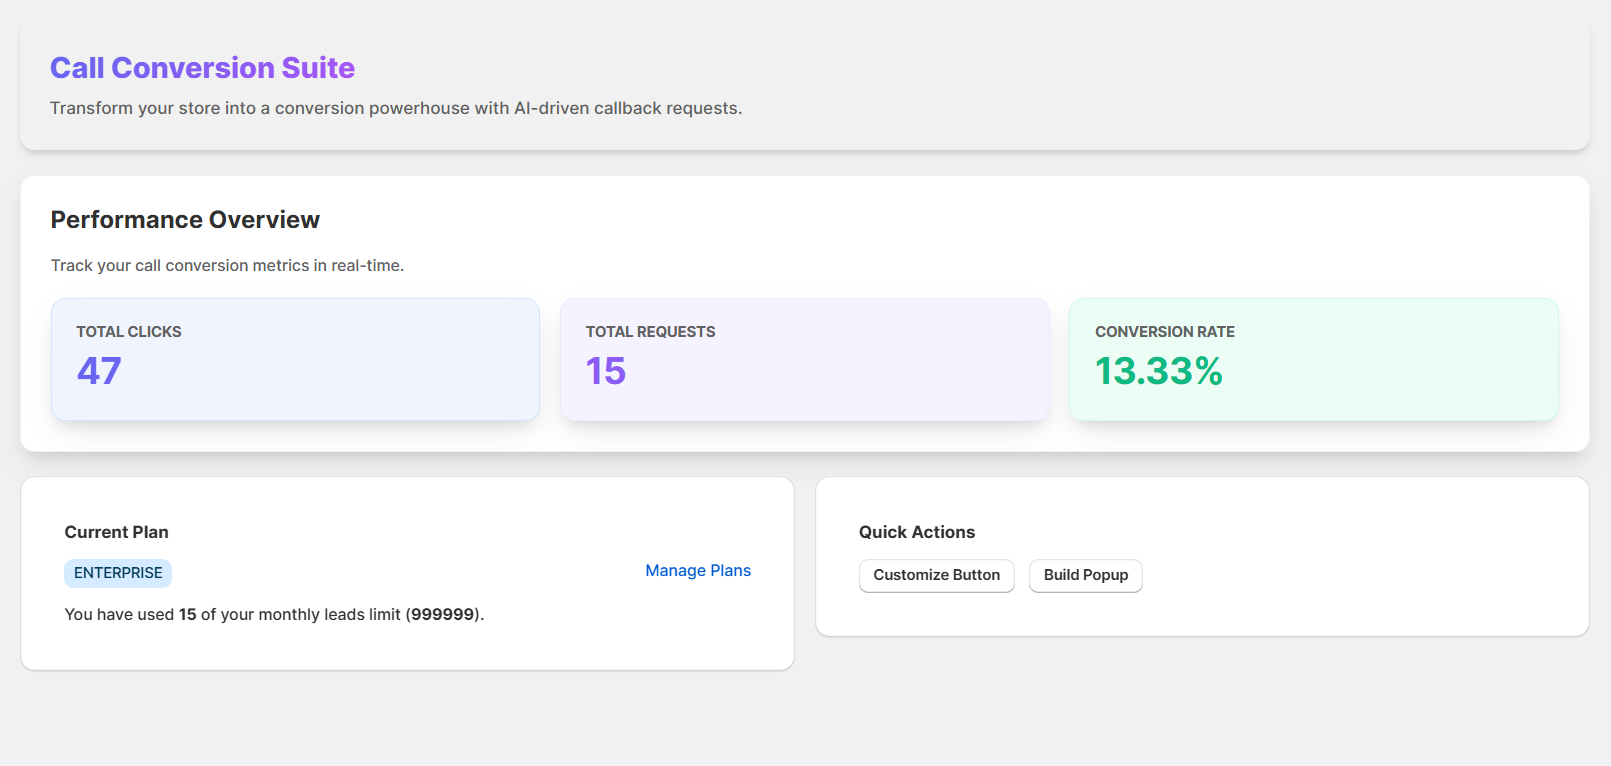Viewport: 1611px width, 766px height.
Task: Open the Manage Plans link
Action: (x=697, y=570)
